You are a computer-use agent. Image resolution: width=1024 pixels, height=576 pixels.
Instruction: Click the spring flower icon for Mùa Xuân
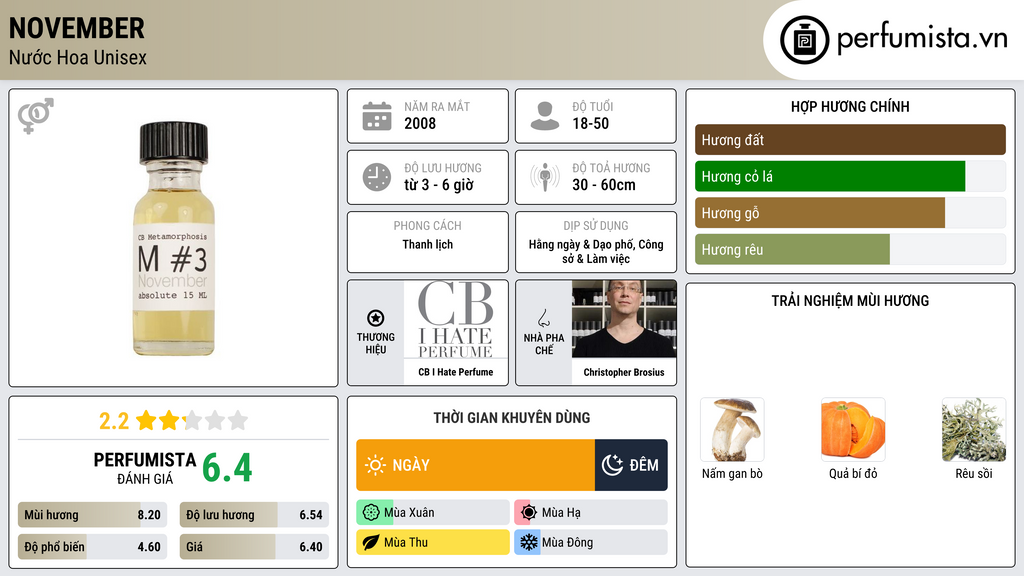click(x=371, y=513)
